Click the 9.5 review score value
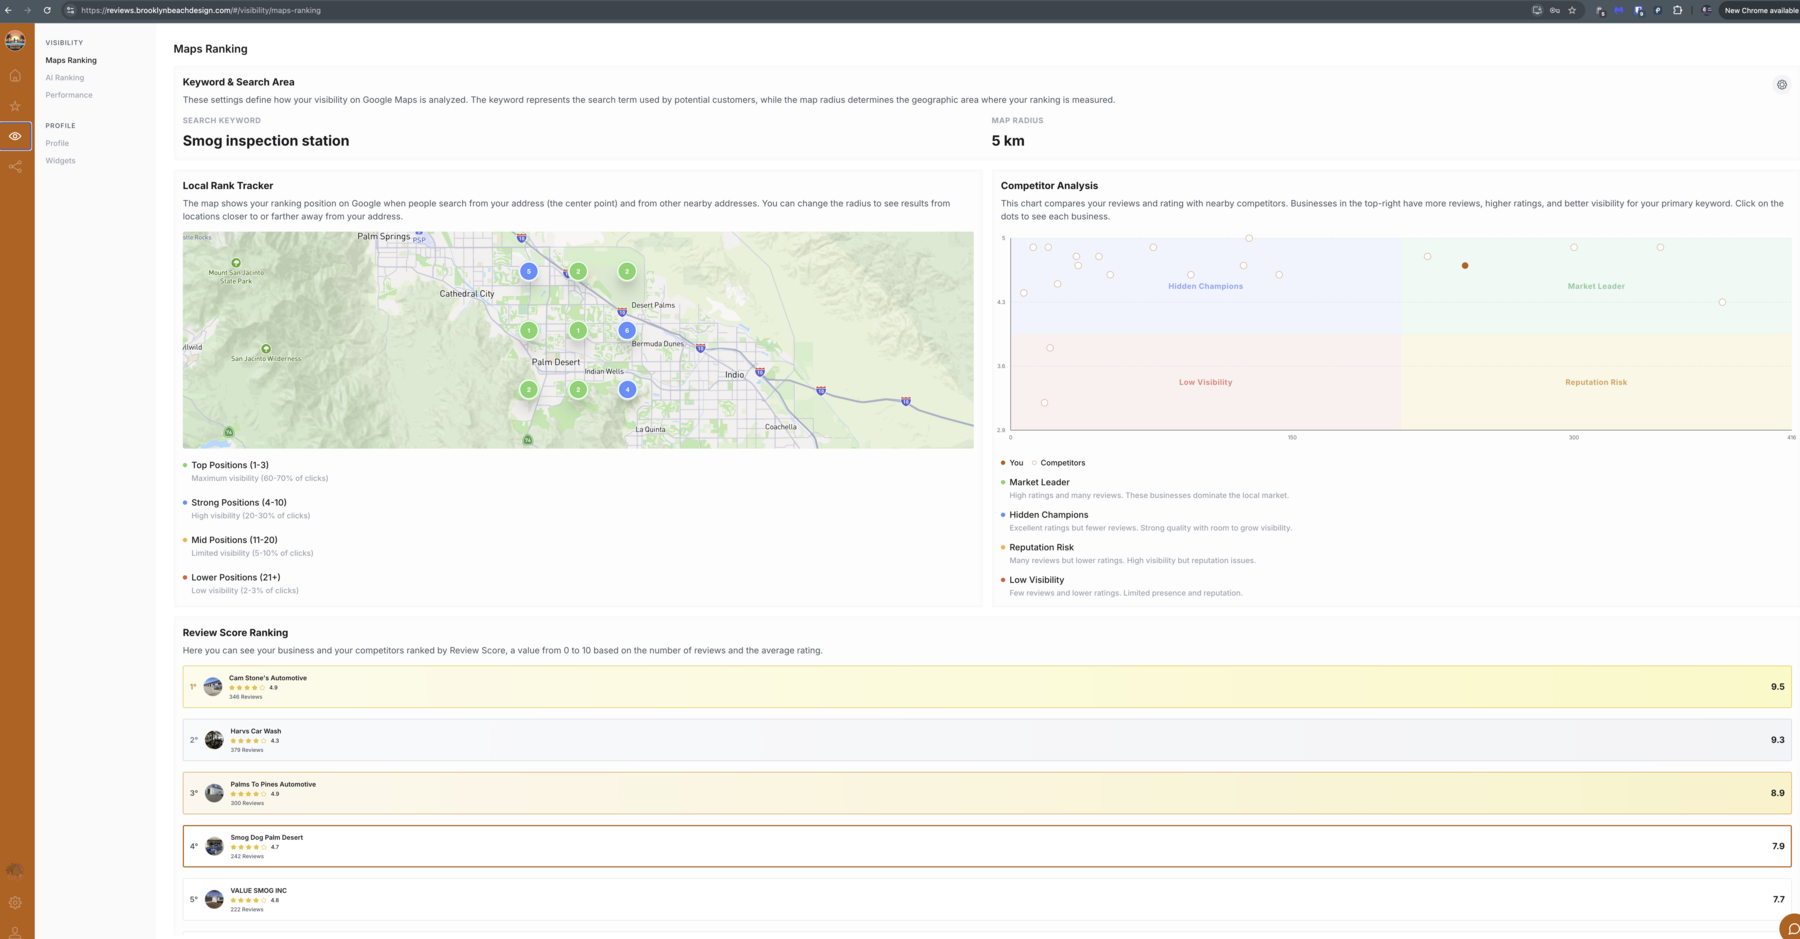This screenshot has height=939, width=1800. (1777, 687)
